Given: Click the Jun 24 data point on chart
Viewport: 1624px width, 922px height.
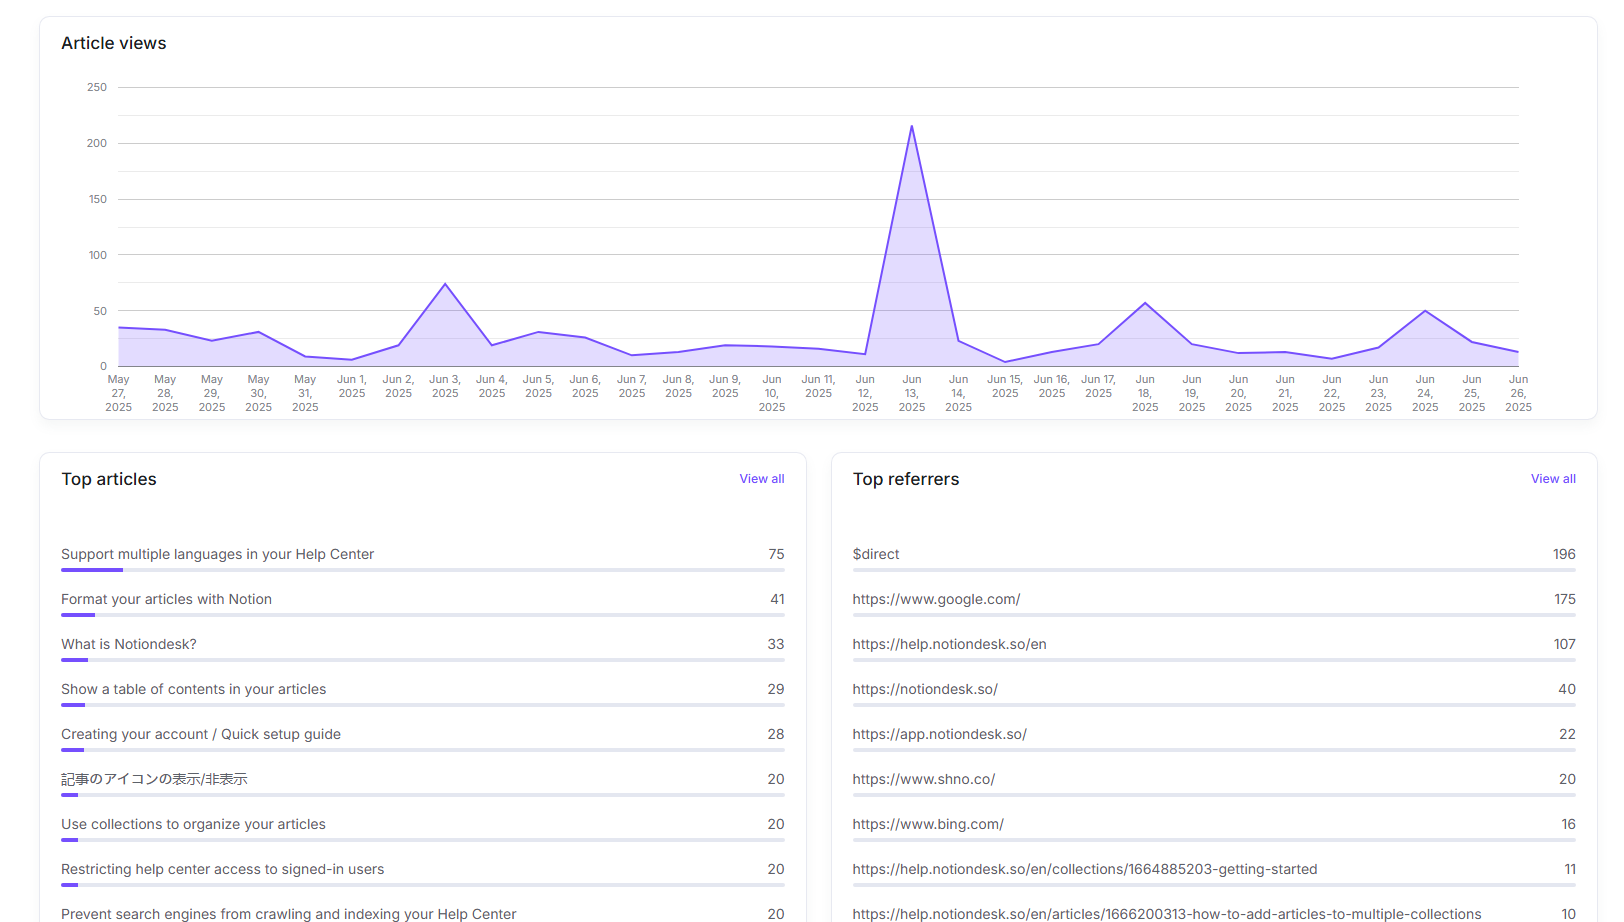Looking at the screenshot, I should coord(1425,311).
